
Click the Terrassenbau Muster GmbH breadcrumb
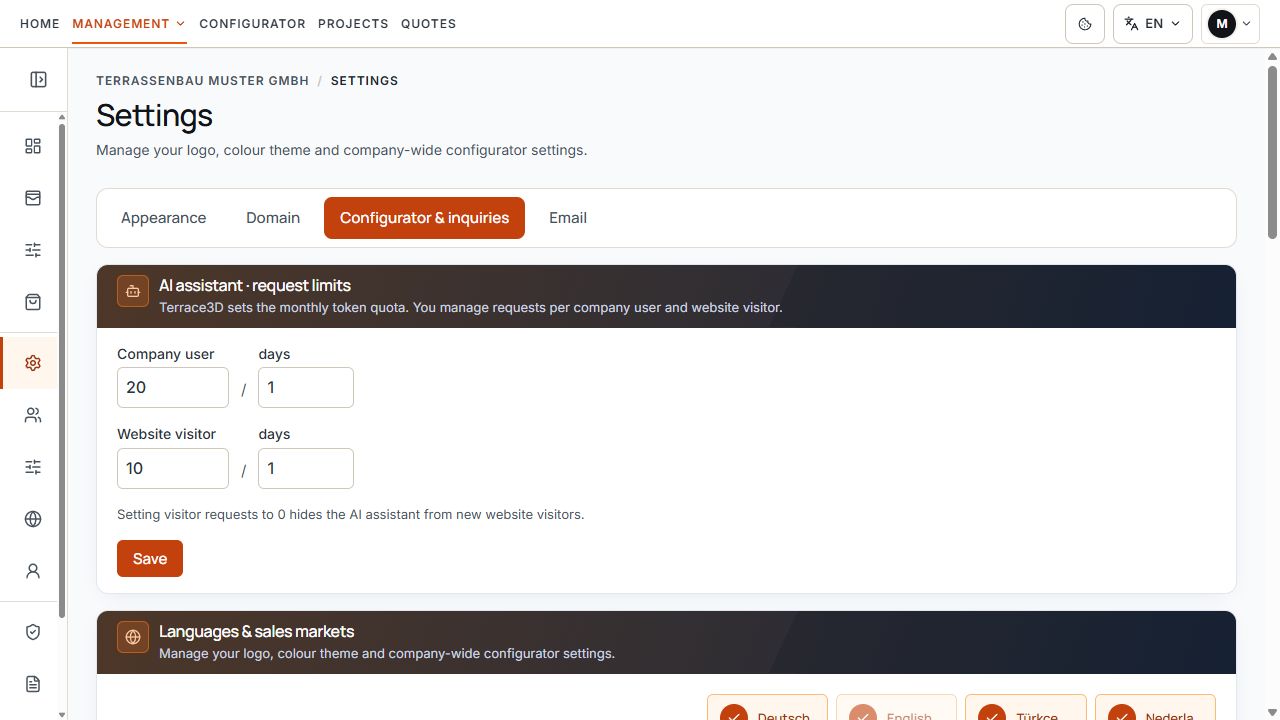click(202, 81)
